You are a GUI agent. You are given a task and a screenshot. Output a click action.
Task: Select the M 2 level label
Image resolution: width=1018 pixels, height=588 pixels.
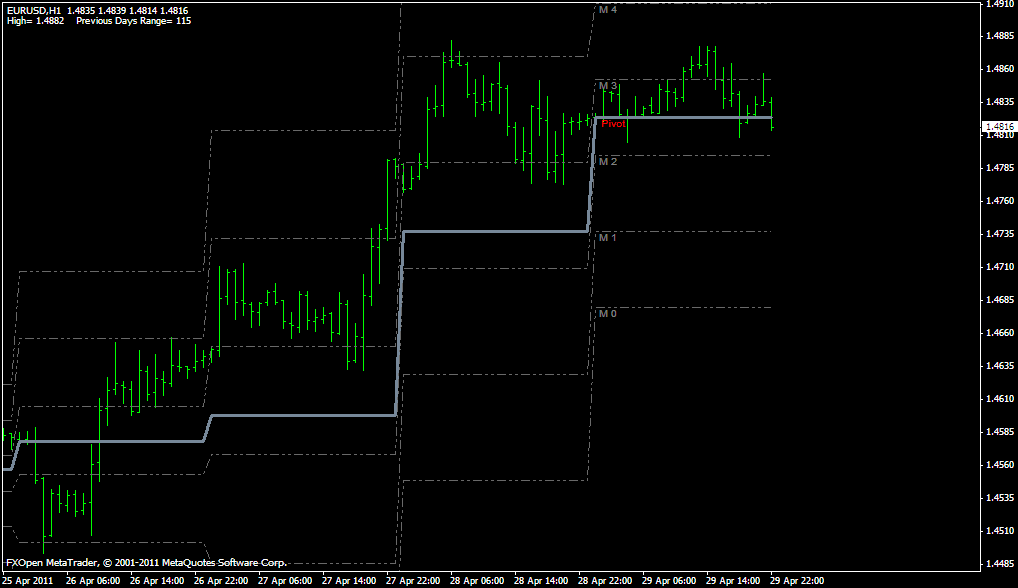[608, 162]
